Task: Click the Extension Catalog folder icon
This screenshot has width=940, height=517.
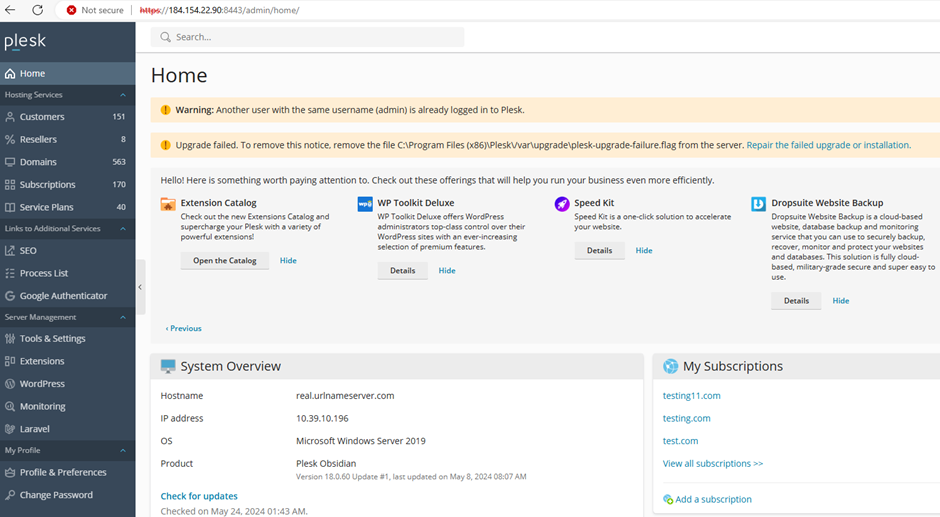Action: [x=168, y=204]
